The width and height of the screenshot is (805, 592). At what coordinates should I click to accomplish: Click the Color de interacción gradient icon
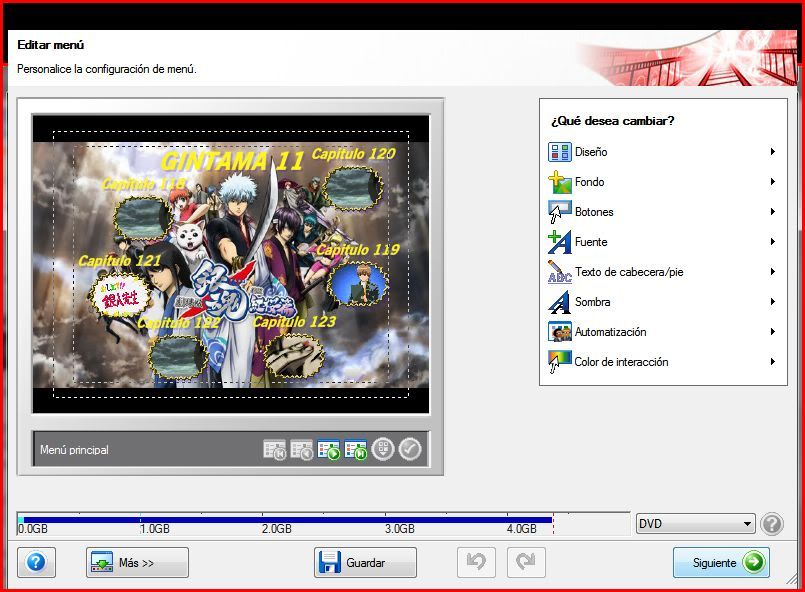pyautogui.click(x=560, y=362)
